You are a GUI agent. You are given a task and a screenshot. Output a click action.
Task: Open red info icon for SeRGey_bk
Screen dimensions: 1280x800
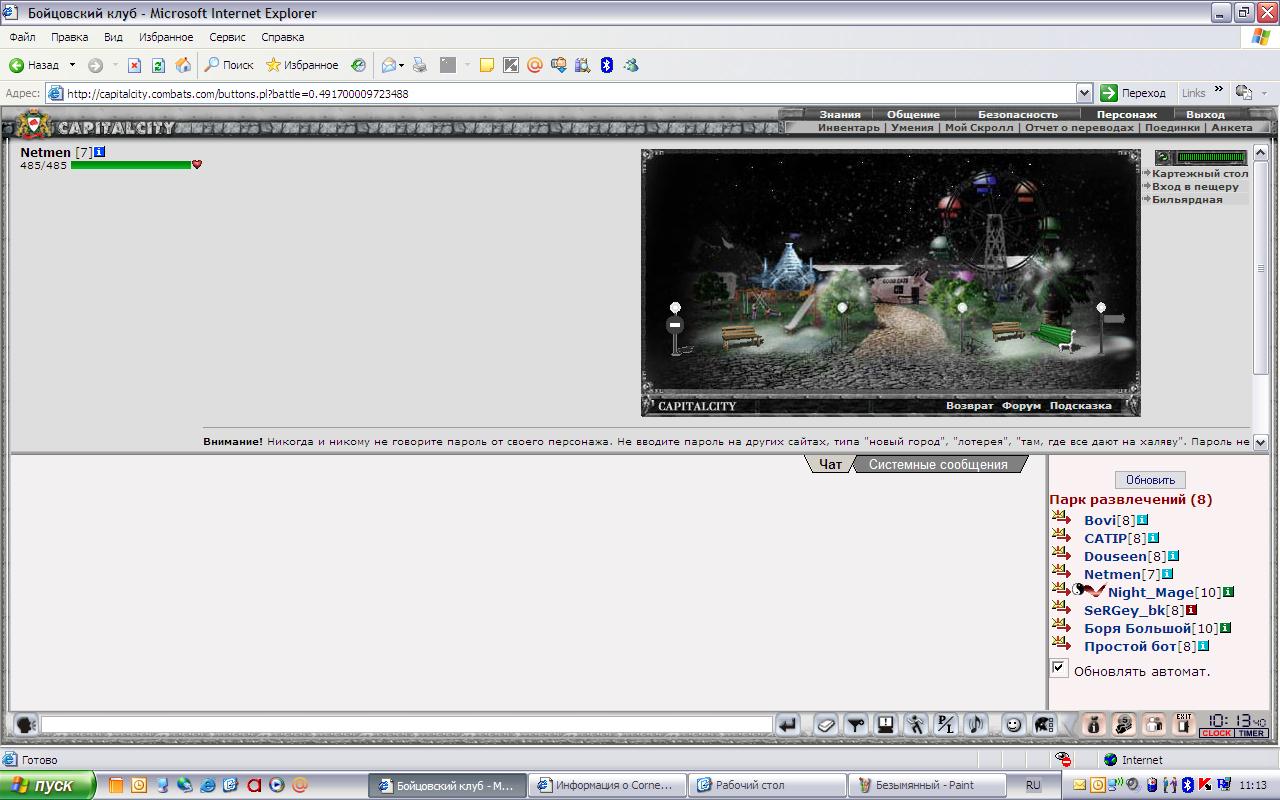pos(1191,610)
